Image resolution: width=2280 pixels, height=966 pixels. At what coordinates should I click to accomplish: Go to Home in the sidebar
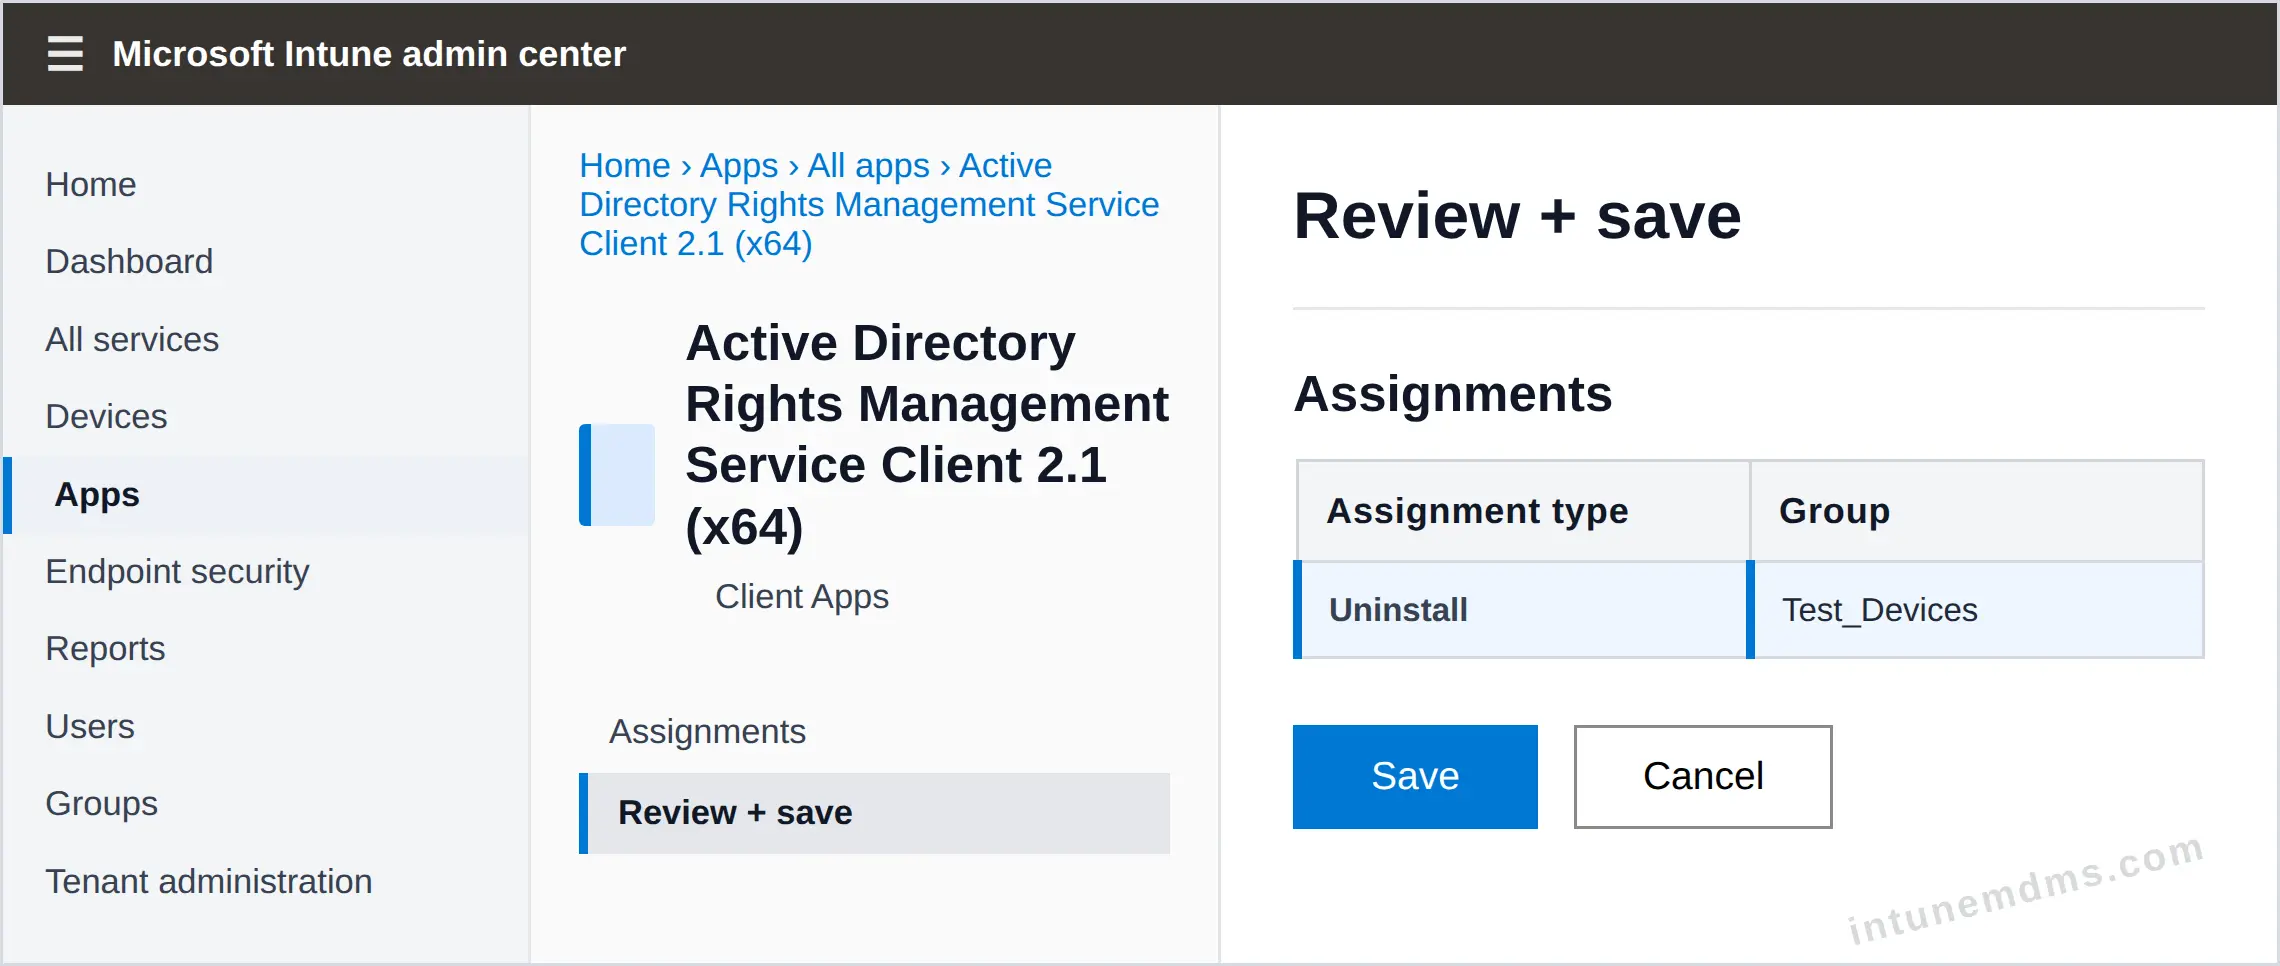(x=91, y=185)
